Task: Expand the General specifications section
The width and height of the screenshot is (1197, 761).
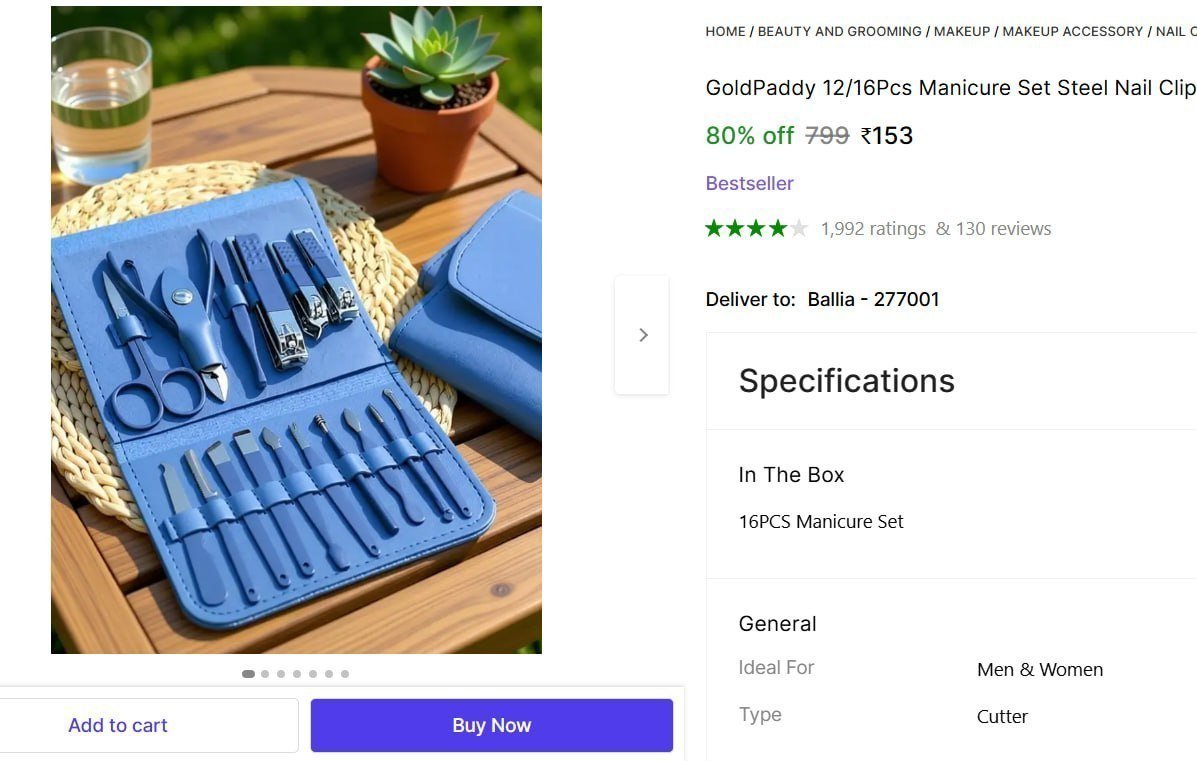Action: point(777,623)
